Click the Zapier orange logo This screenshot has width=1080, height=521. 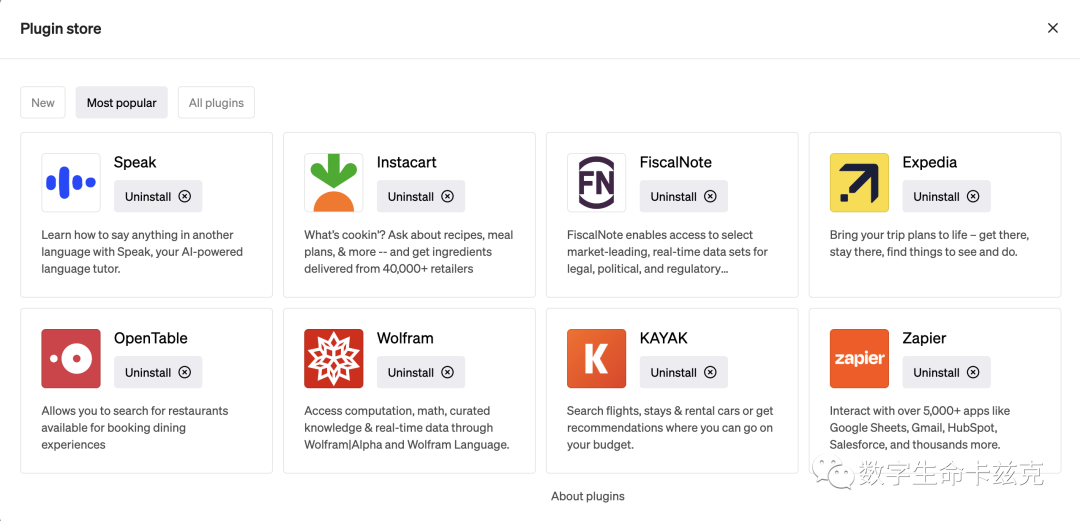pyautogui.click(x=860, y=358)
